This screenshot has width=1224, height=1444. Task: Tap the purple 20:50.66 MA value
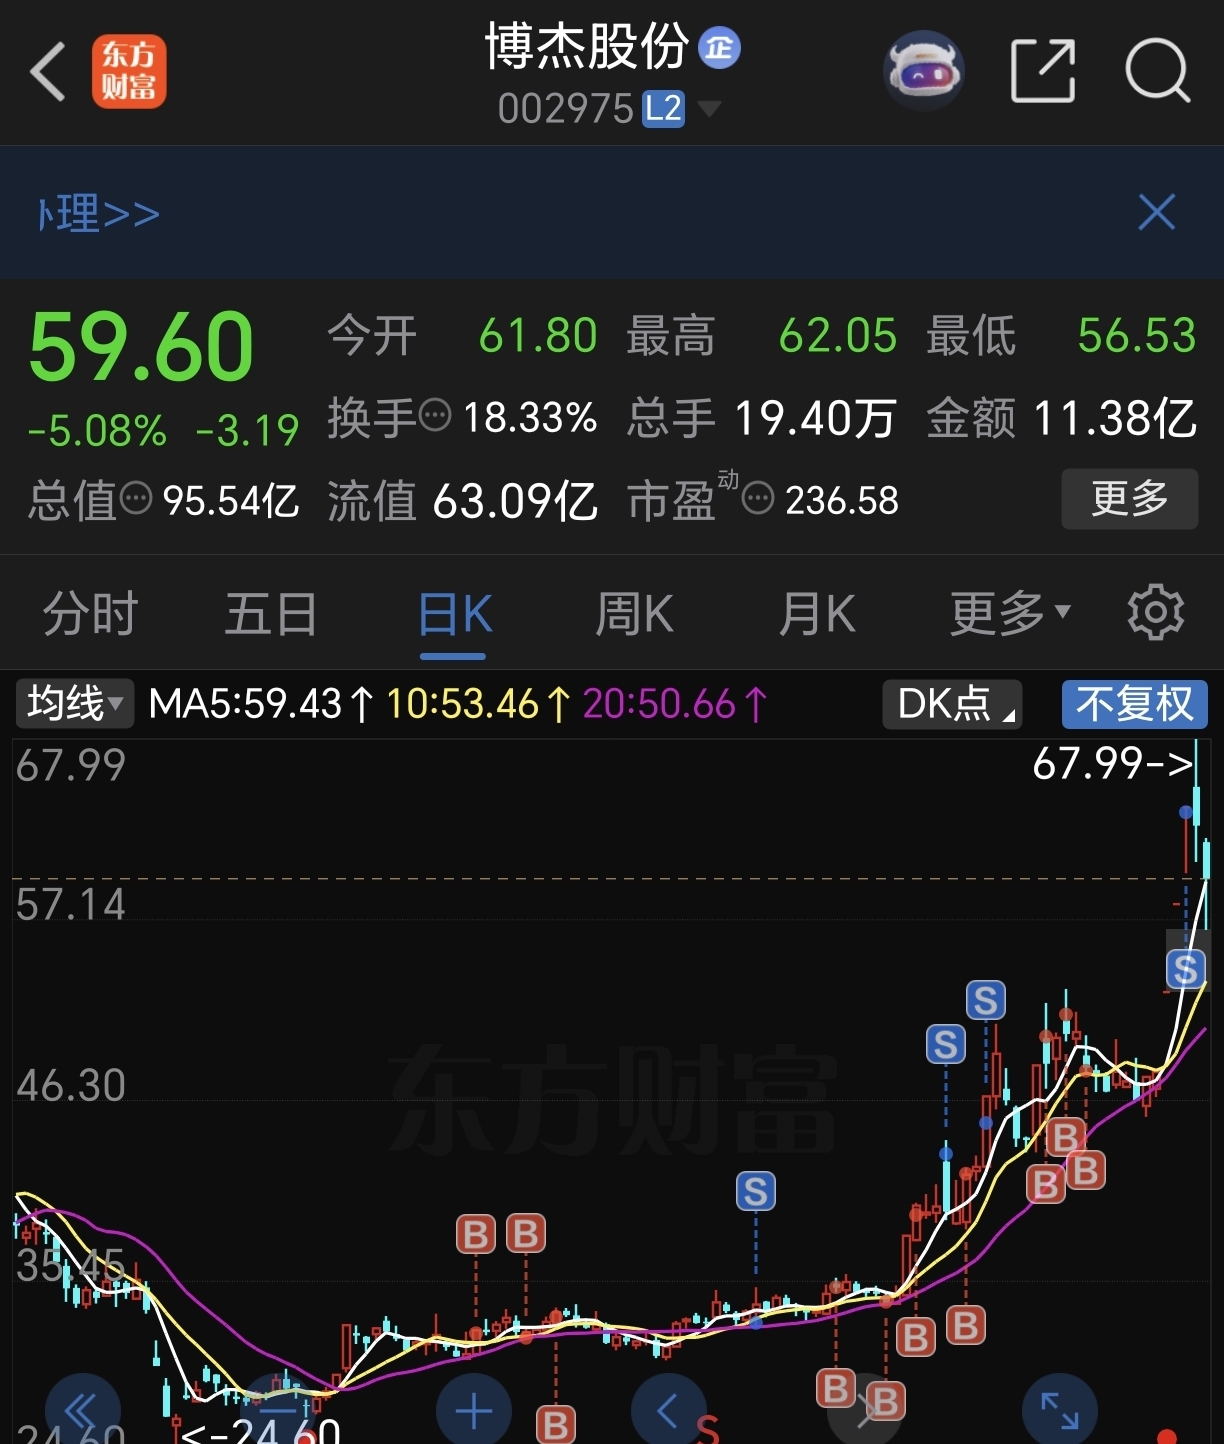tap(676, 704)
